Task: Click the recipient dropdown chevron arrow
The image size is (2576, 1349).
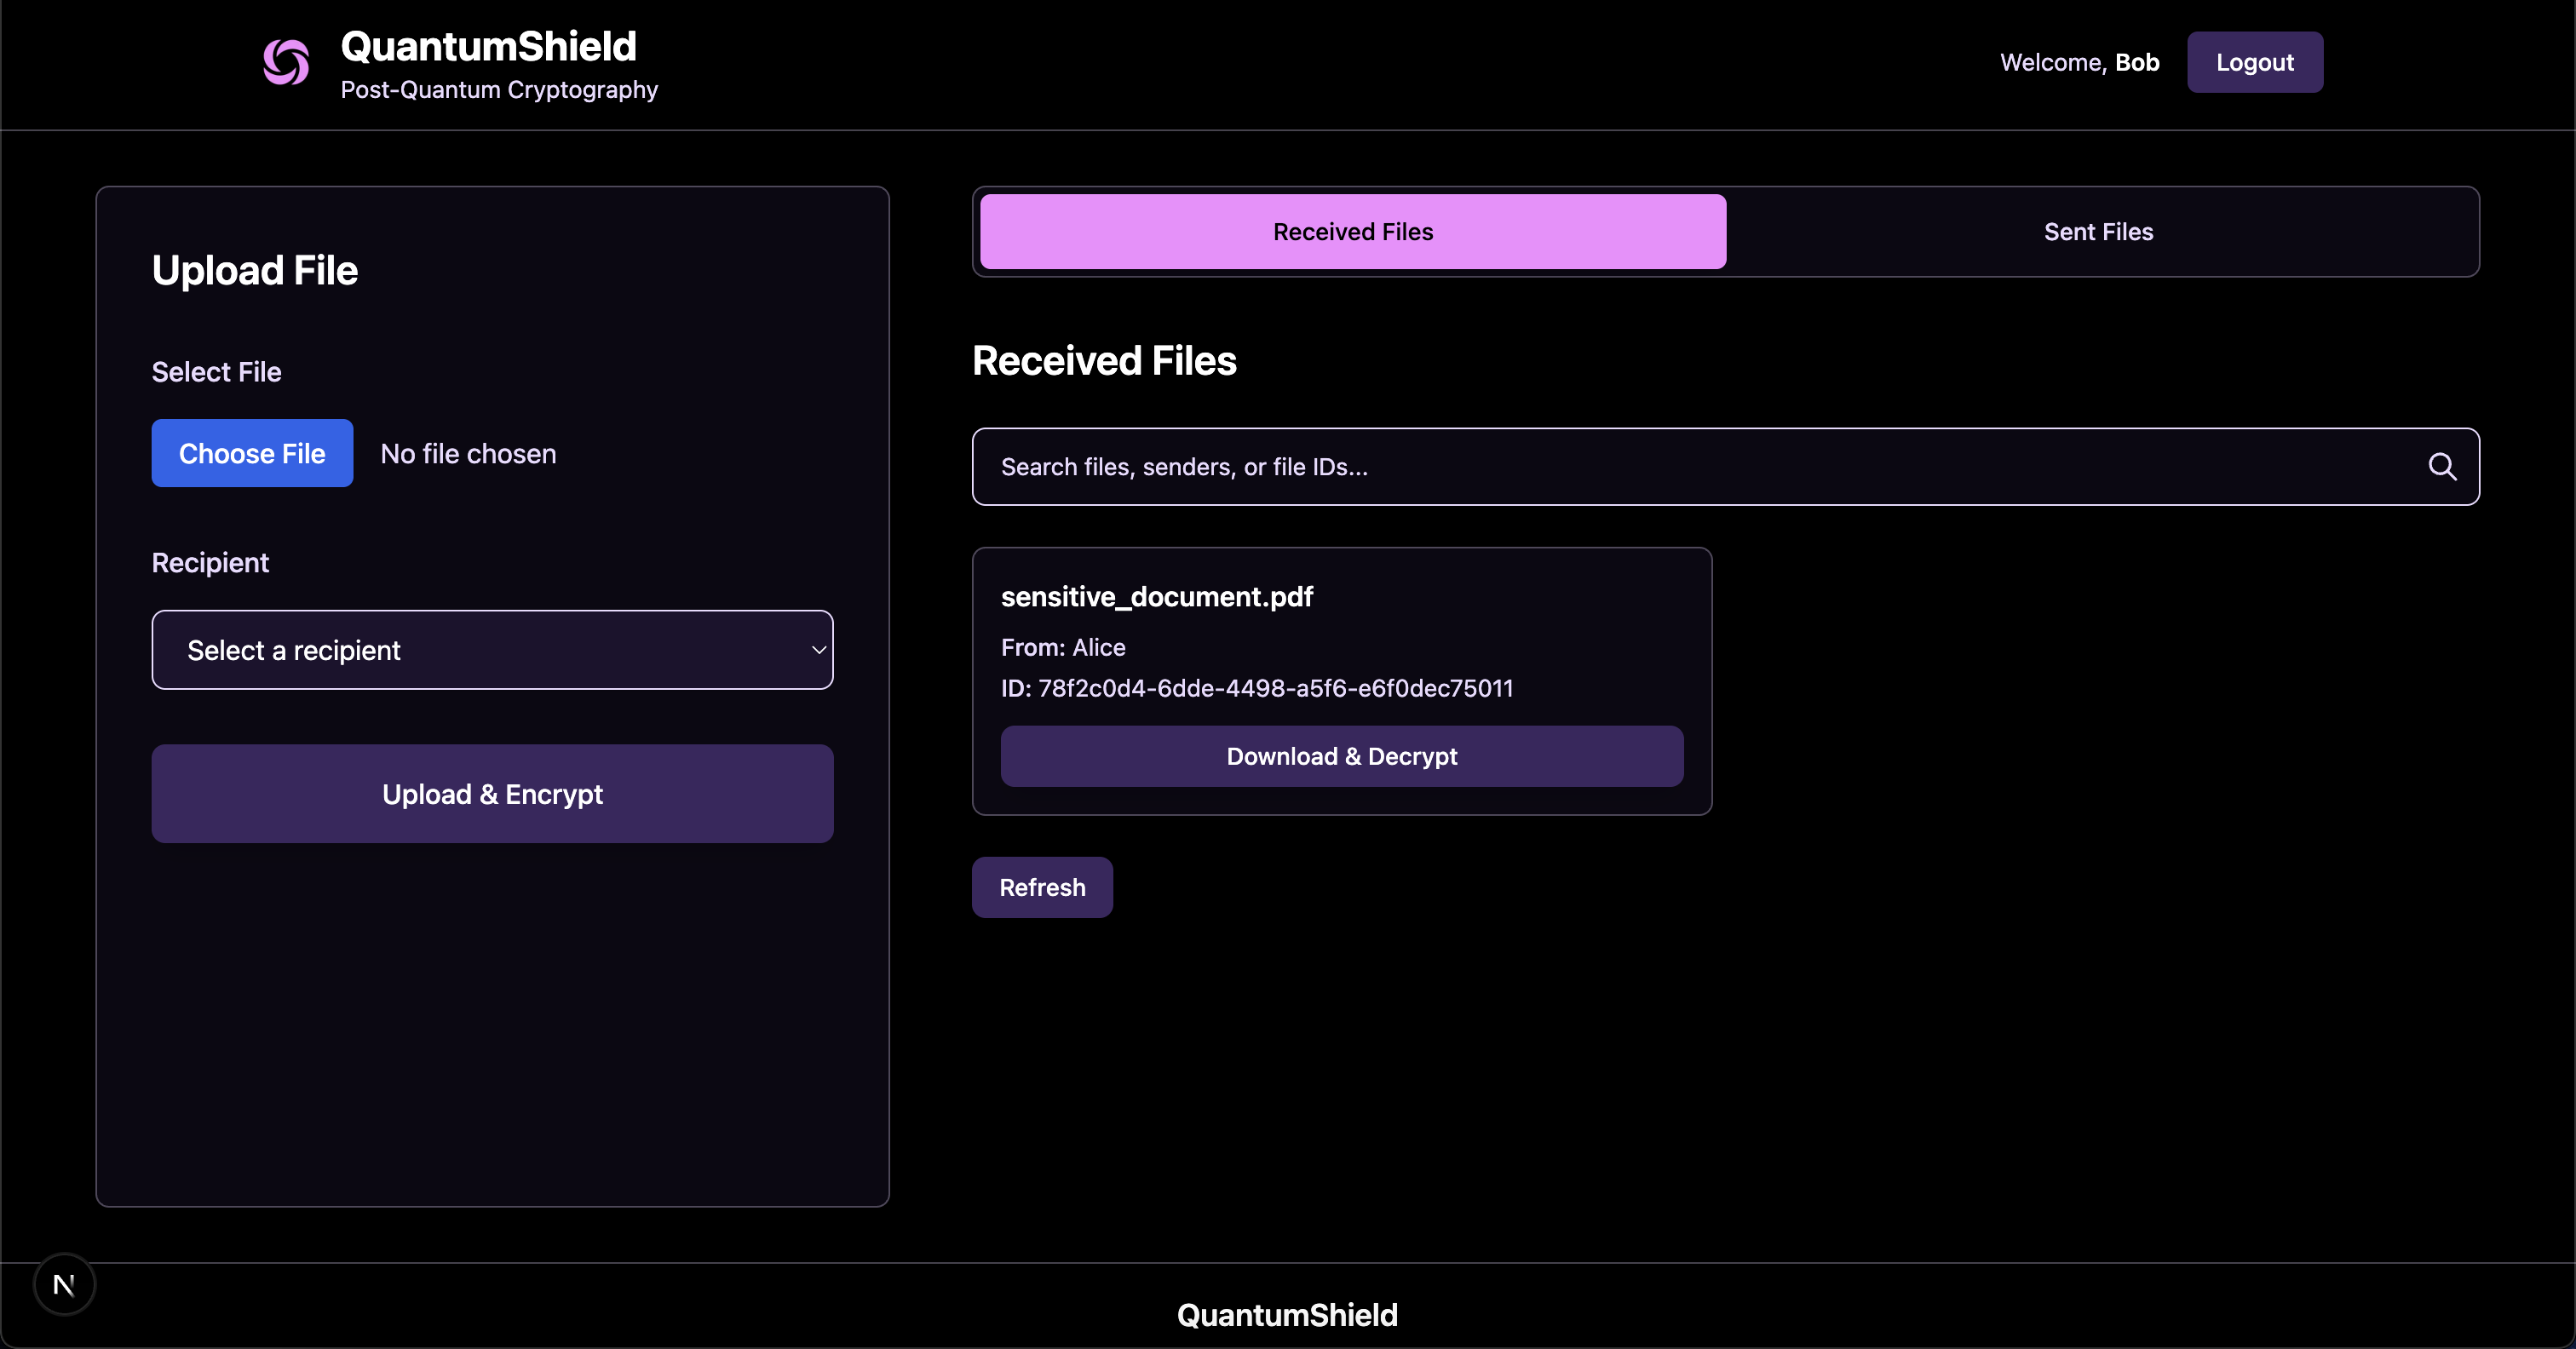Action: click(818, 650)
